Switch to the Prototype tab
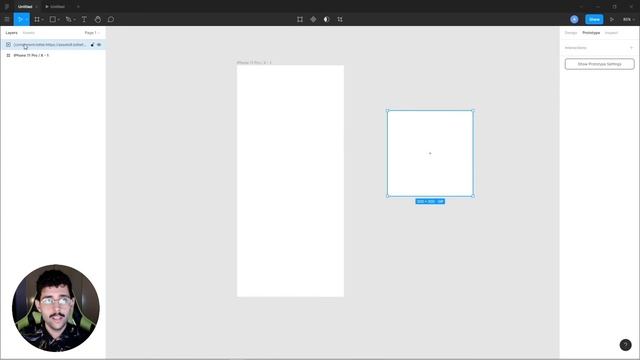640x360 pixels. (591, 33)
